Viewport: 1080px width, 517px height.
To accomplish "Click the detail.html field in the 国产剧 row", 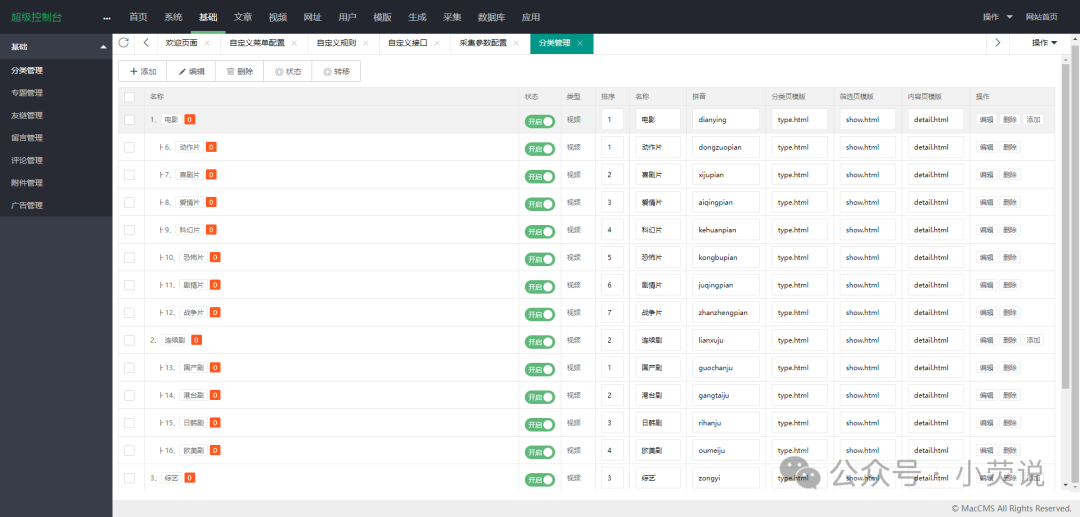I will click(x=936, y=368).
